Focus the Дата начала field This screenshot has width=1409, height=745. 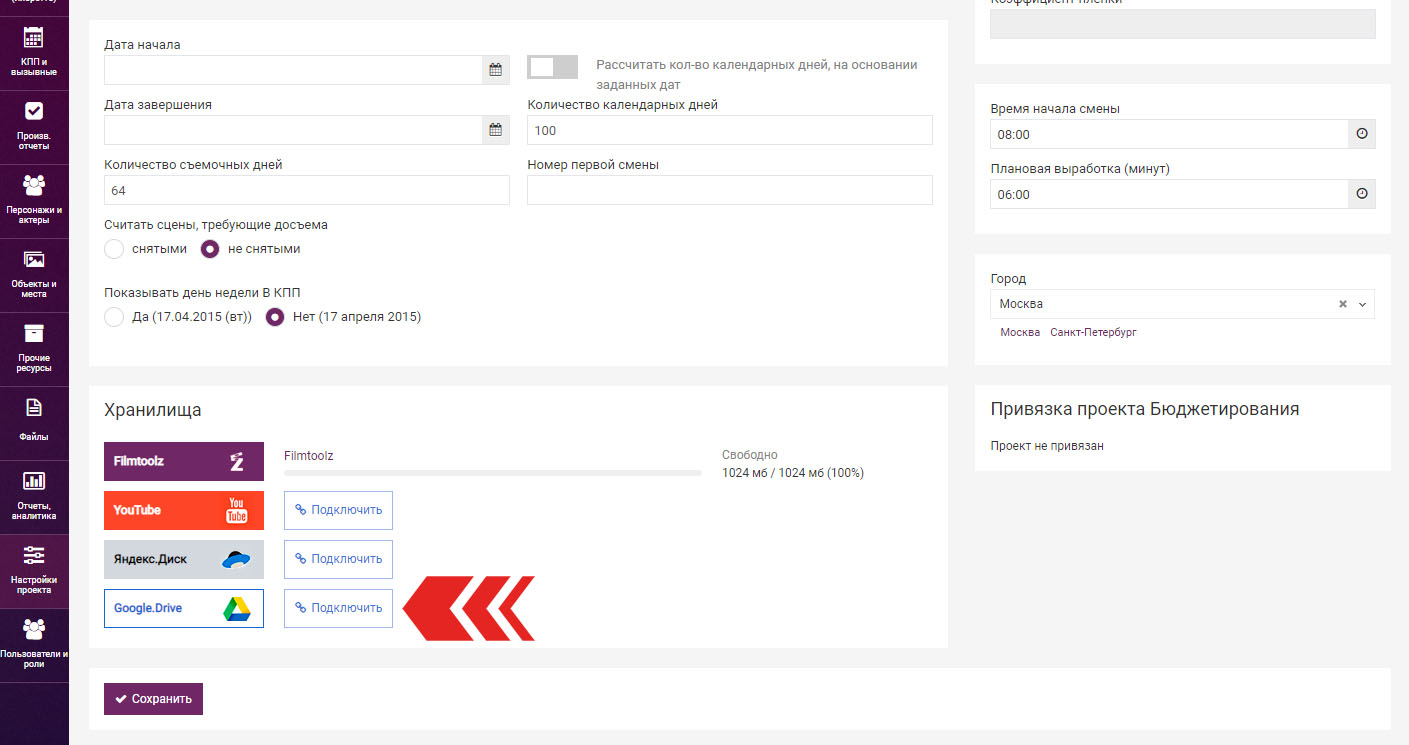click(294, 70)
